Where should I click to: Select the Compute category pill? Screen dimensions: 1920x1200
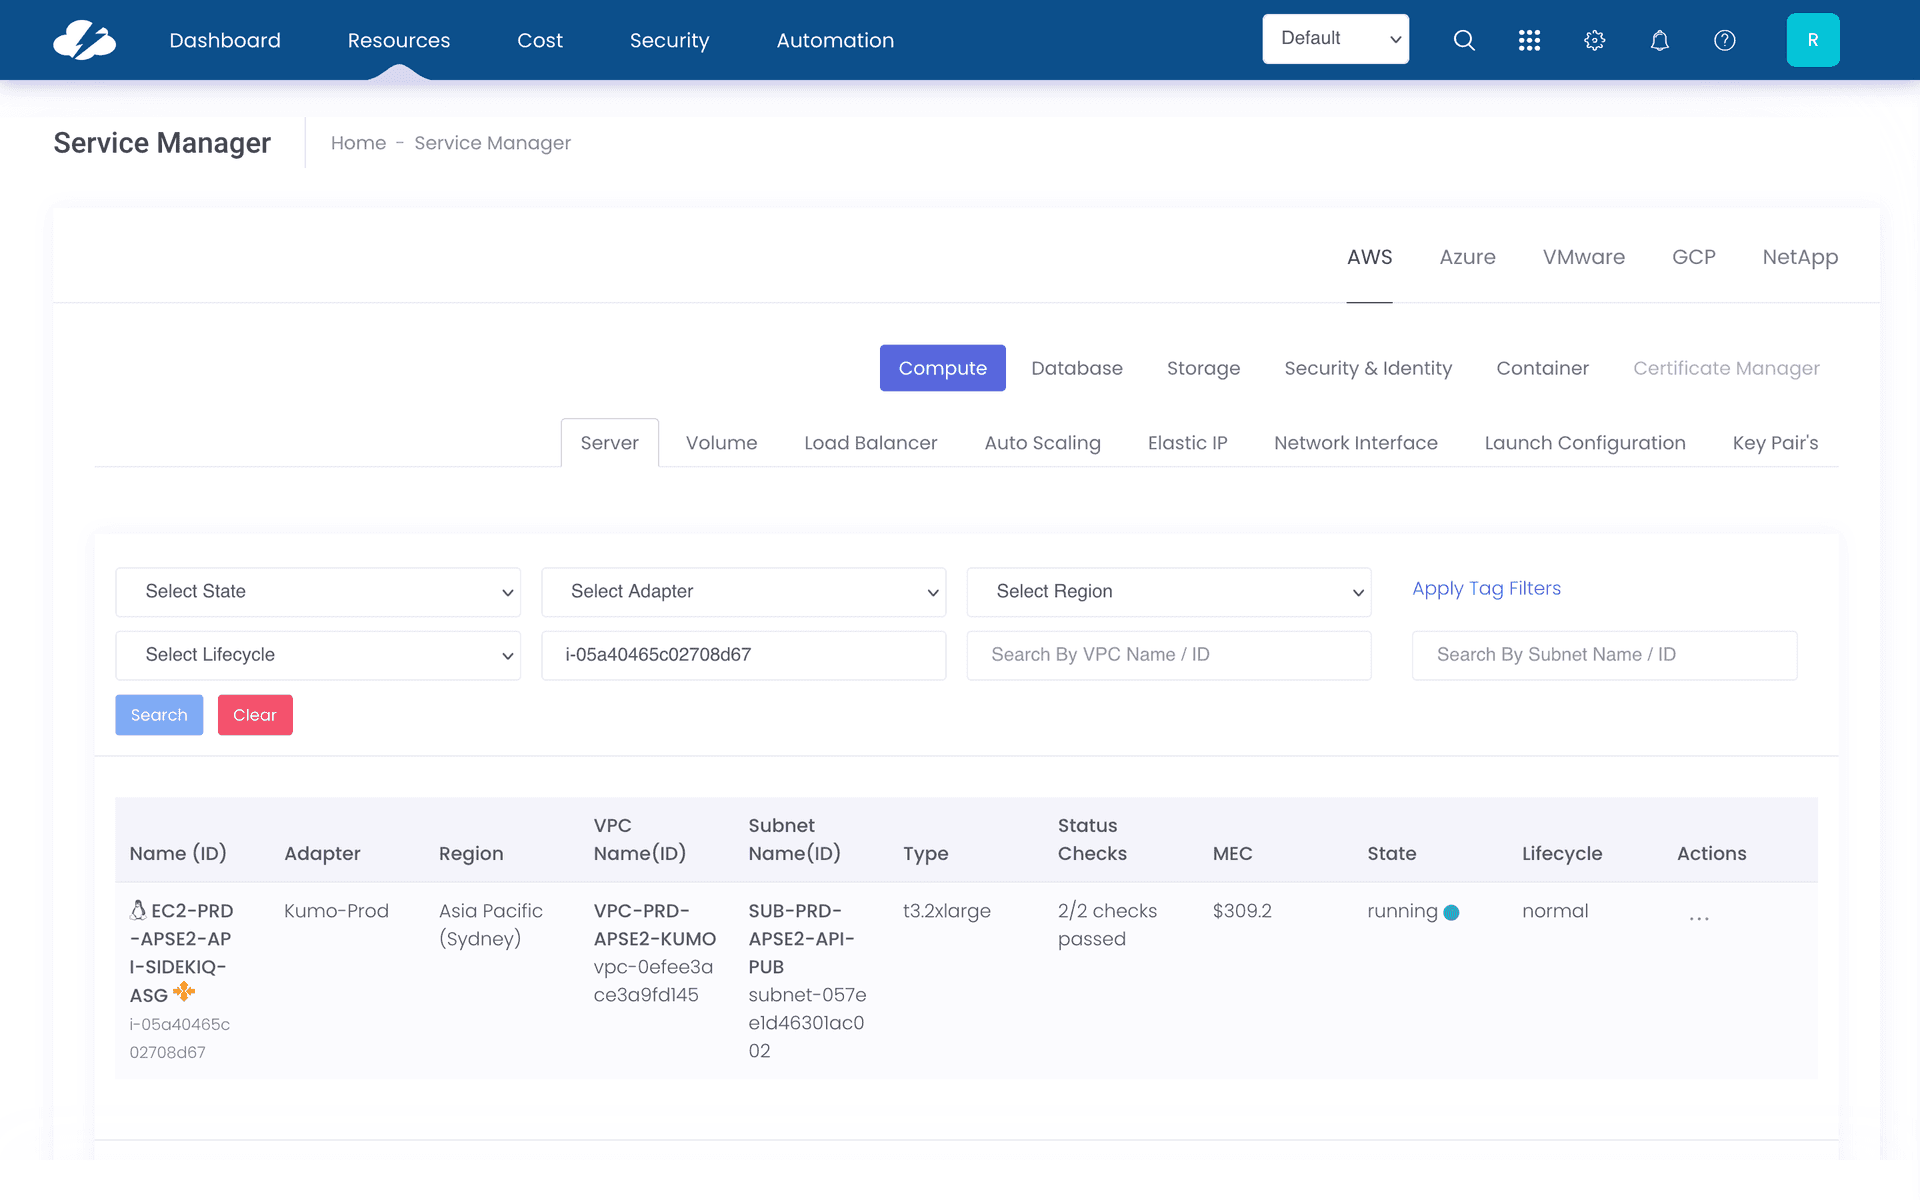tap(942, 368)
